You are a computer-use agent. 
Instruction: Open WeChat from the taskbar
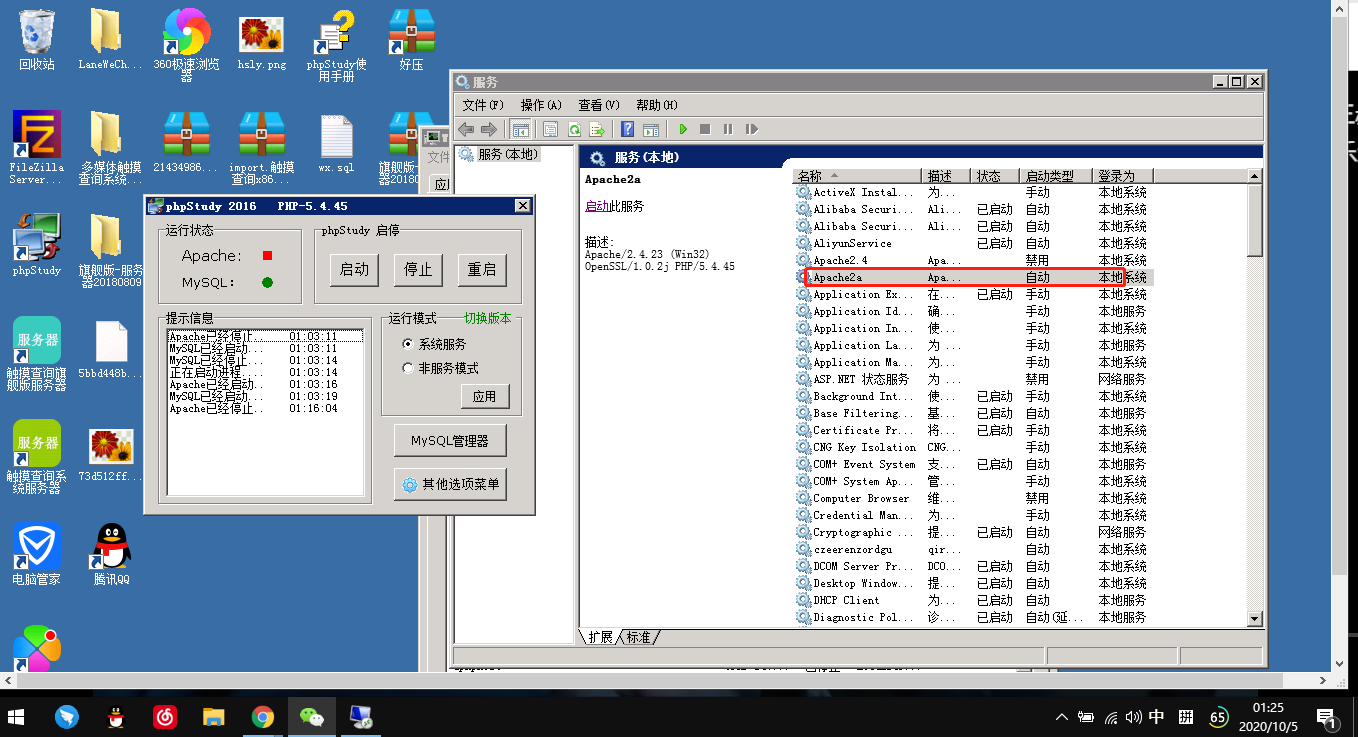click(312, 717)
